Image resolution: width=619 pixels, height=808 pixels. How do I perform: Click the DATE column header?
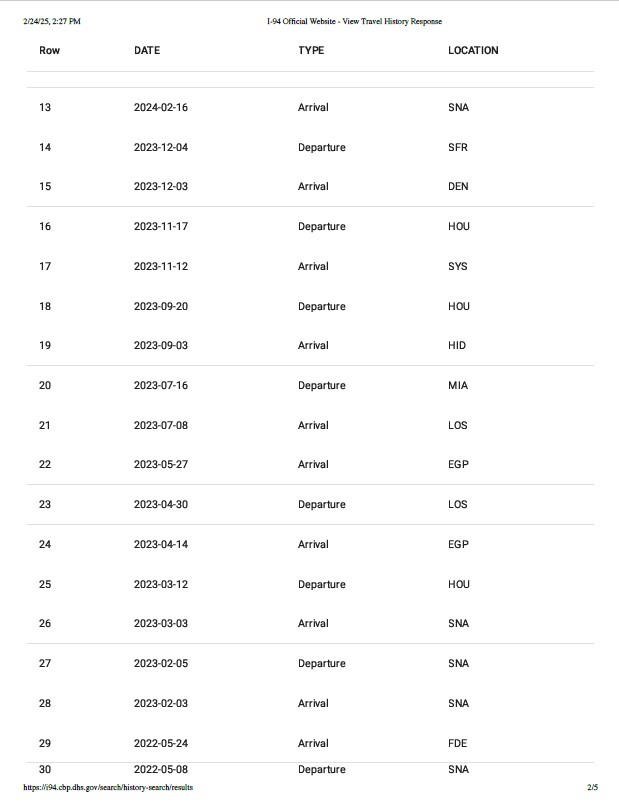click(x=147, y=50)
